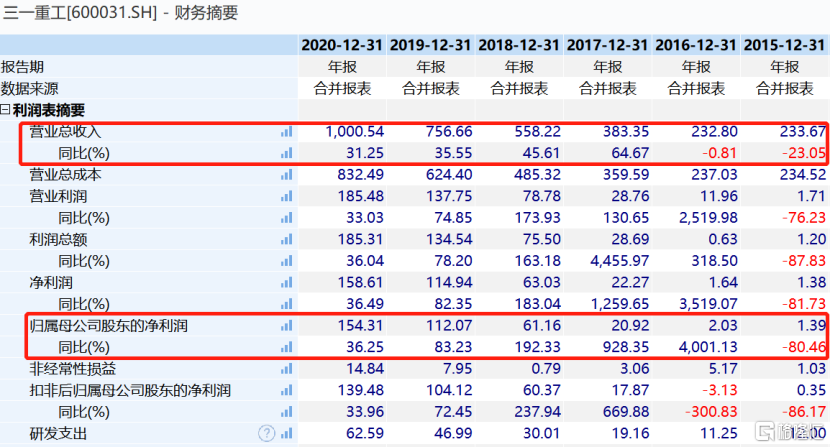The image size is (830, 448).
Task: Open chart icon for 归属母公司股东的净利润 同比(%) row
Action: point(286,347)
